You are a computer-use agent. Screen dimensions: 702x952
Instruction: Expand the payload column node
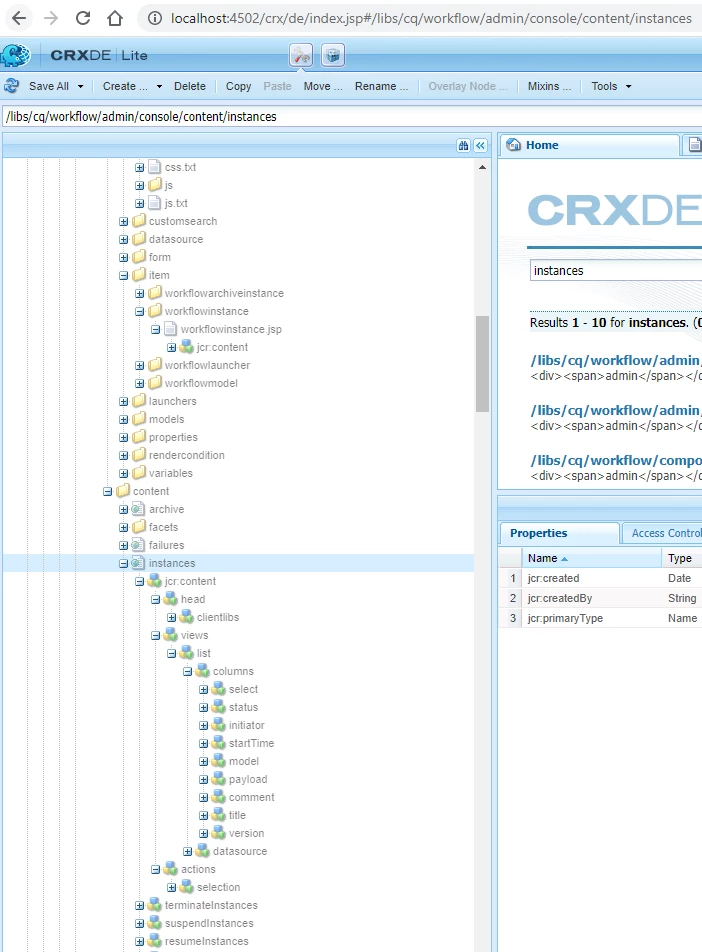(x=203, y=780)
